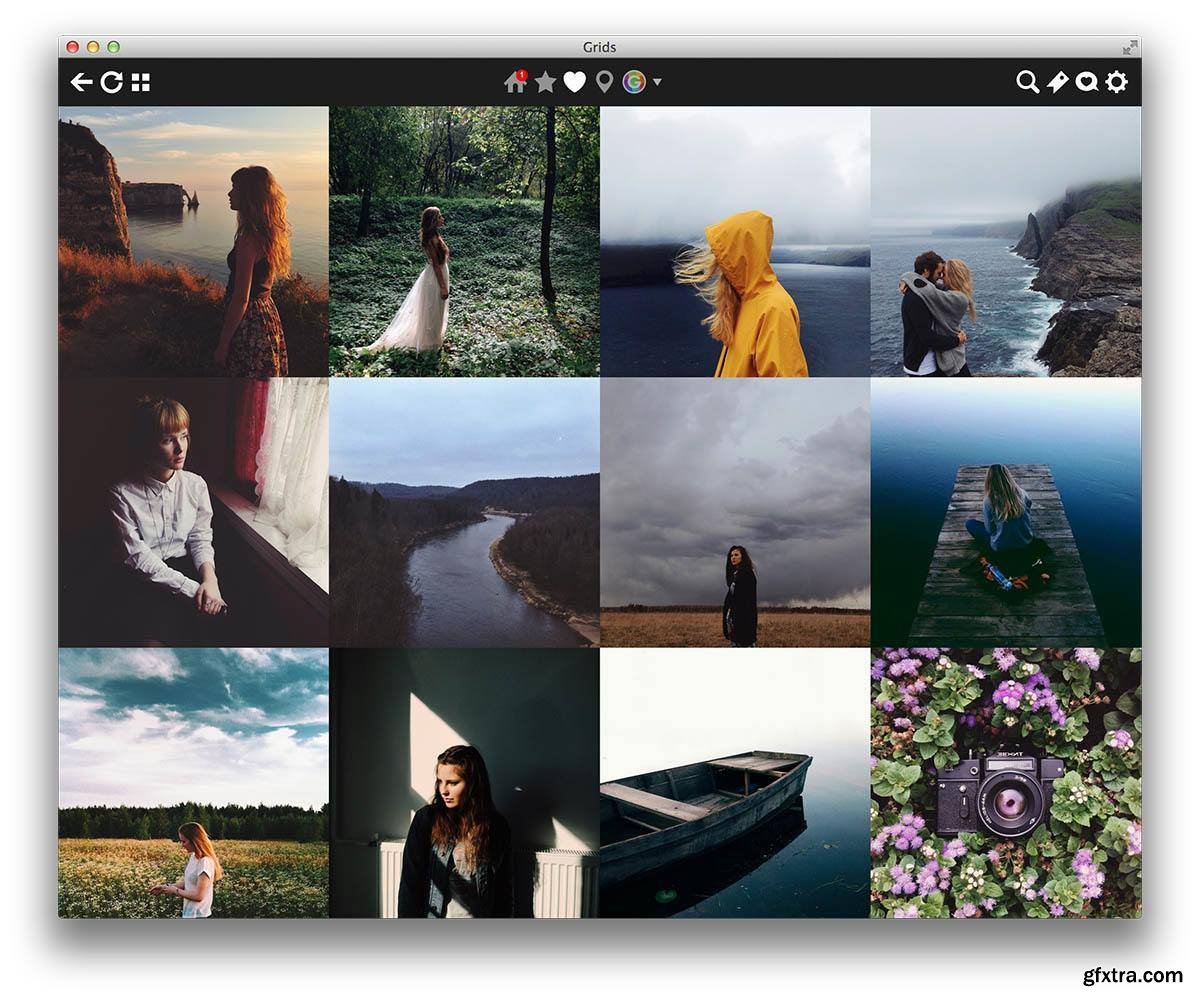Switch to grid layout view
This screenshot has width=1200, height=999.
coord(141,82)
